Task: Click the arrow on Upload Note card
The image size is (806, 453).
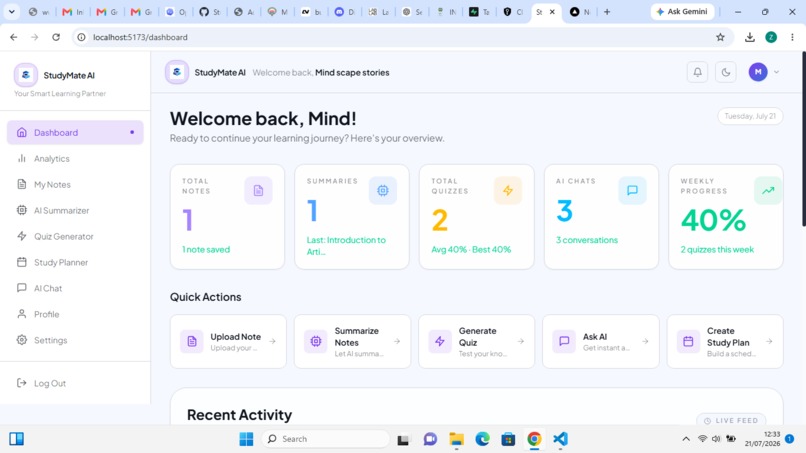Action: (272, 341)
